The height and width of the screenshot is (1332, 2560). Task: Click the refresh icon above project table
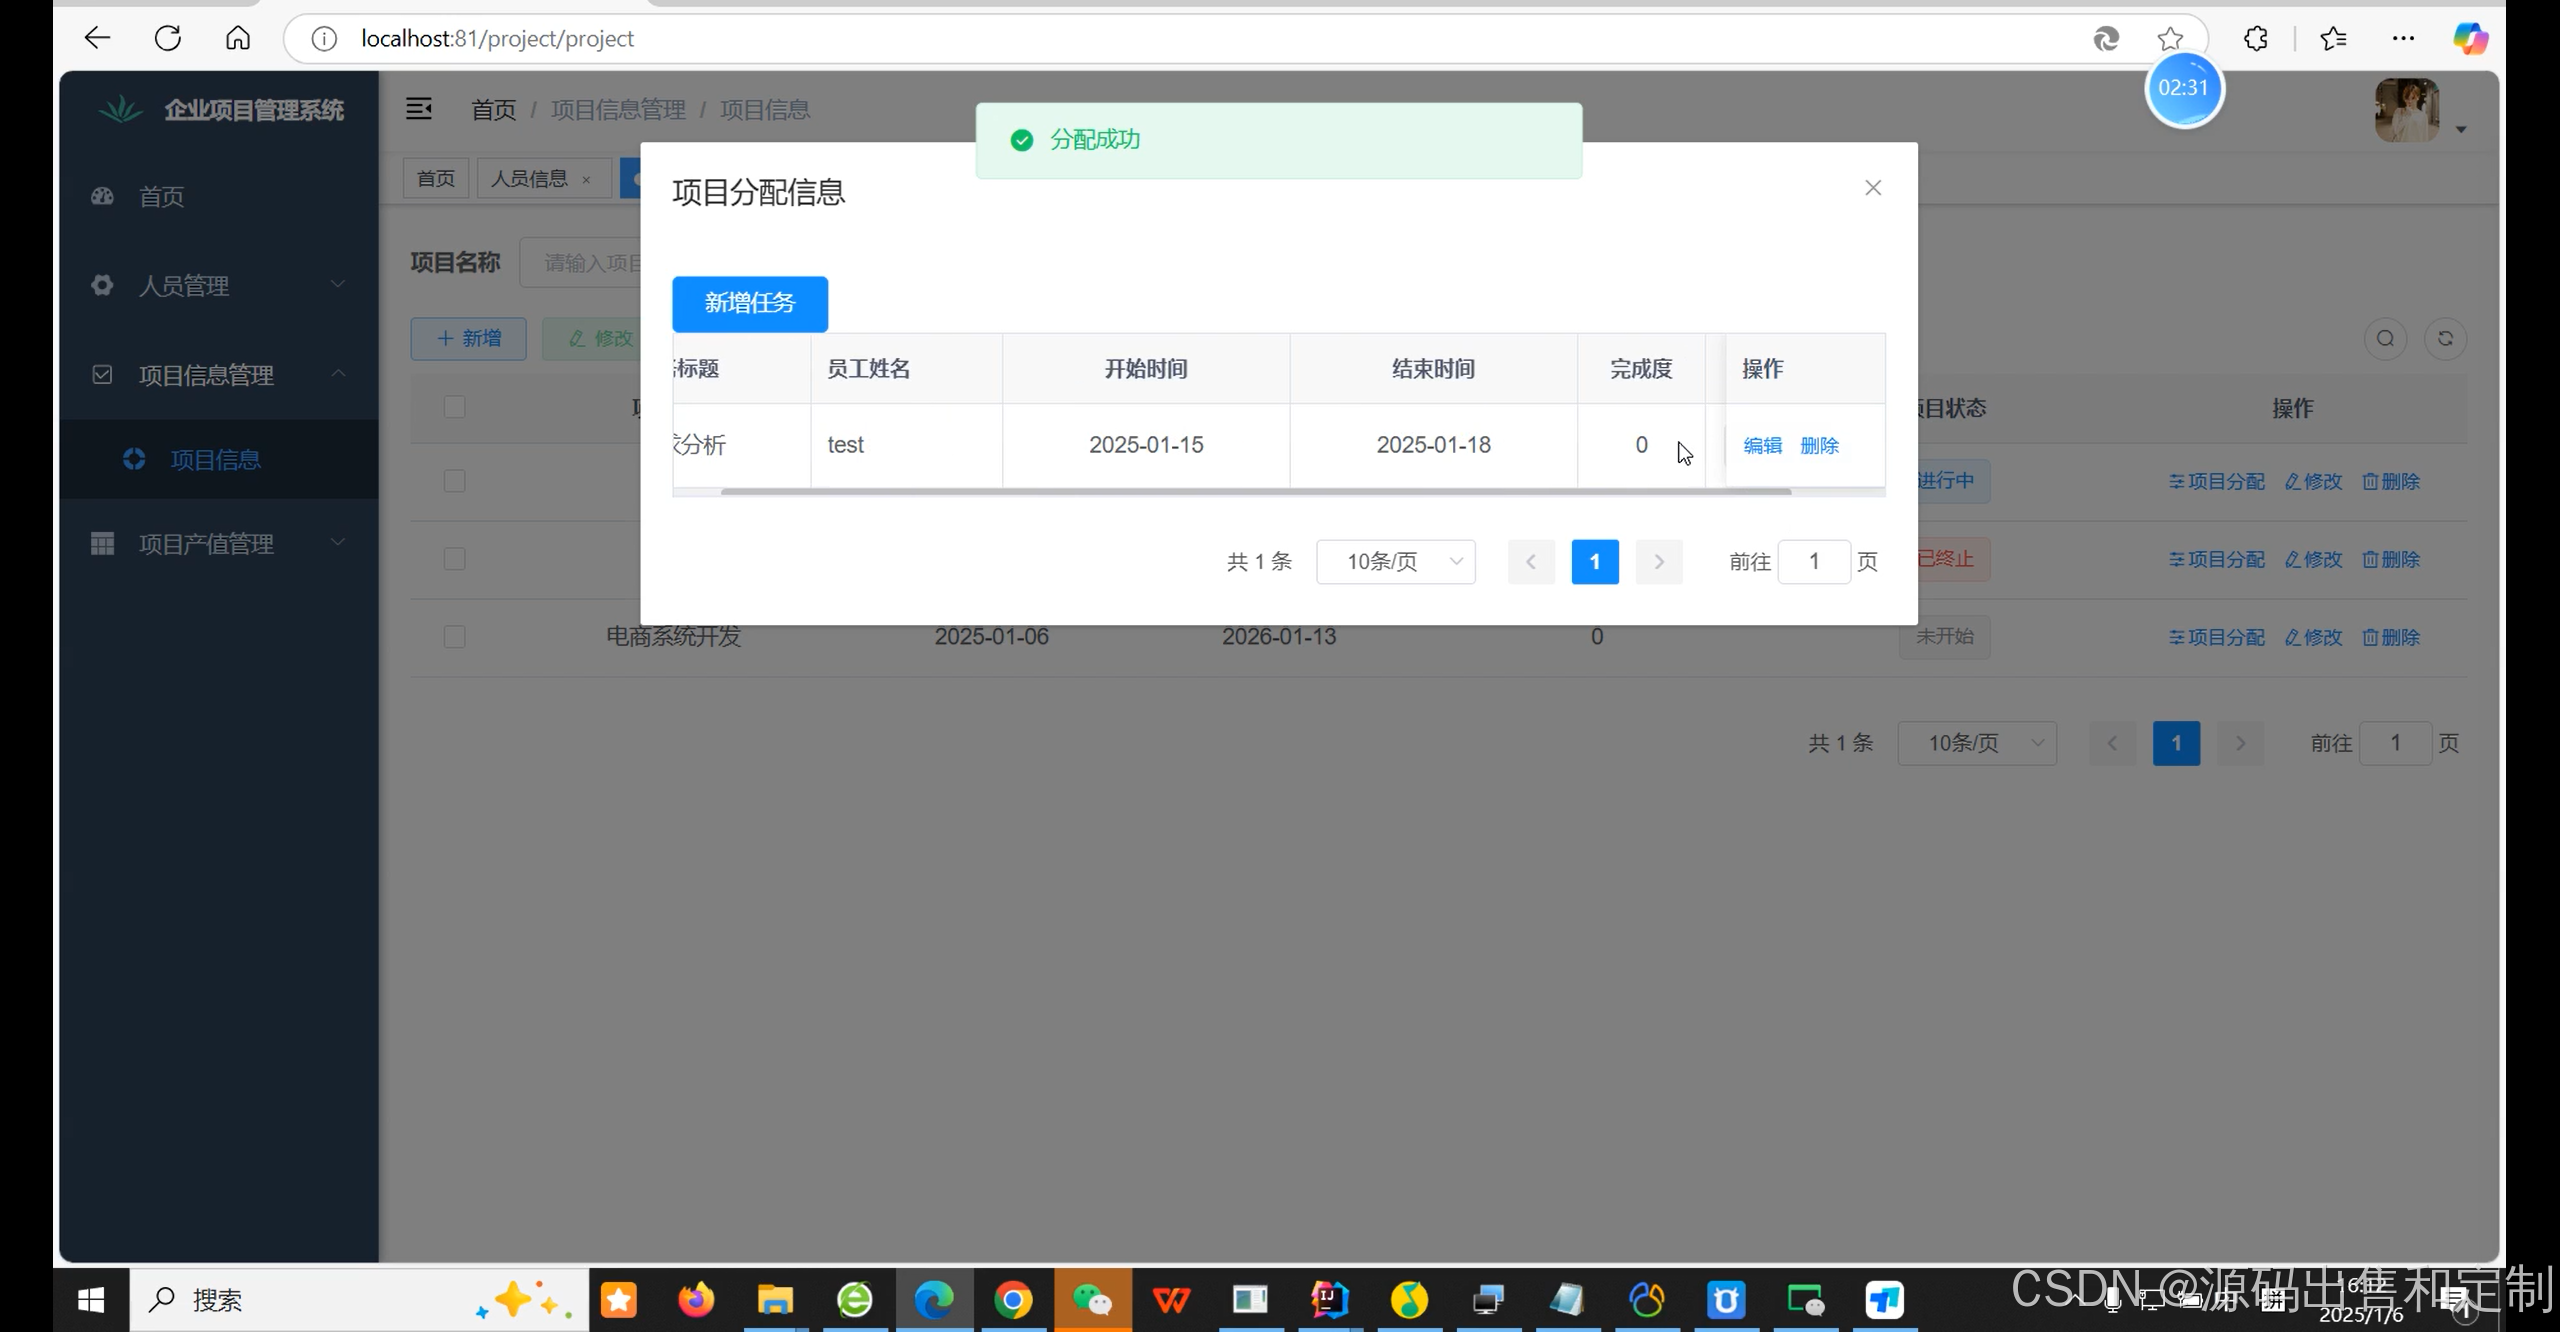coord(2445,339)
